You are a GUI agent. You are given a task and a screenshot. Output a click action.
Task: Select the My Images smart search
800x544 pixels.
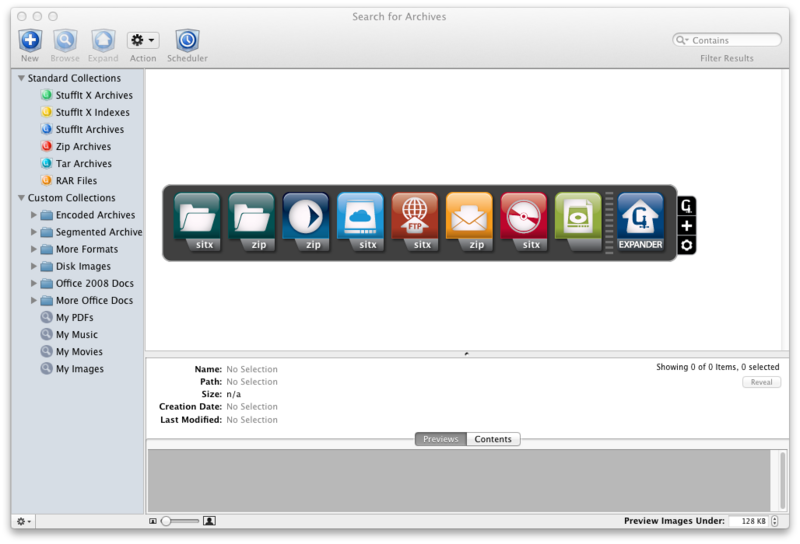[x=72, y=368]
